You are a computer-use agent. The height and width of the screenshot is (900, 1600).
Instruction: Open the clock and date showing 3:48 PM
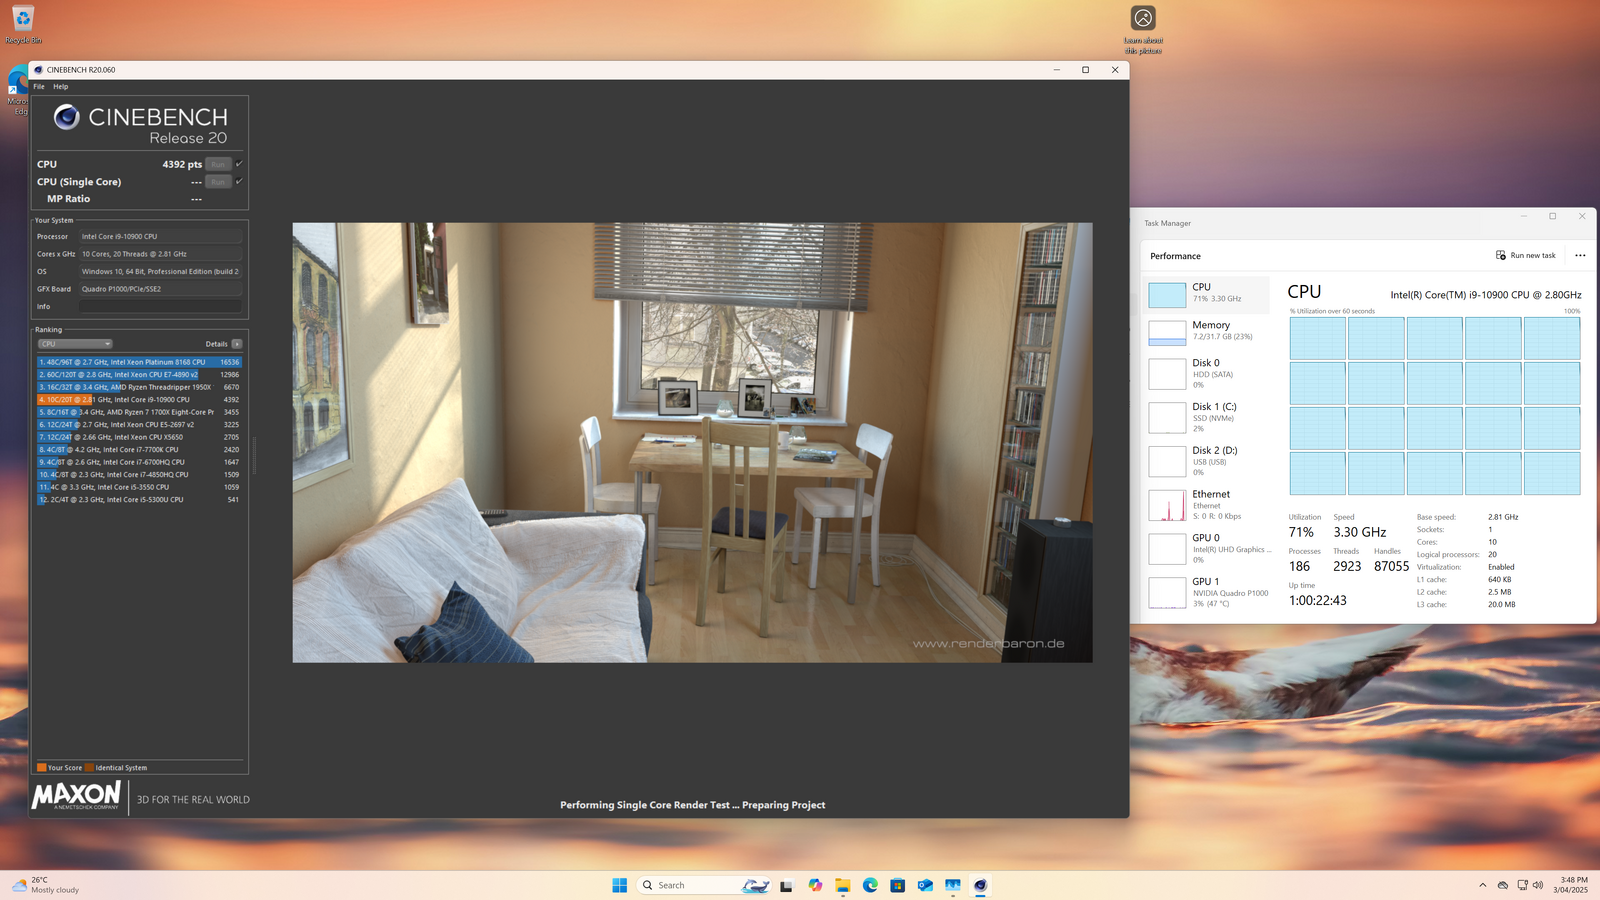coord(1570,885)
